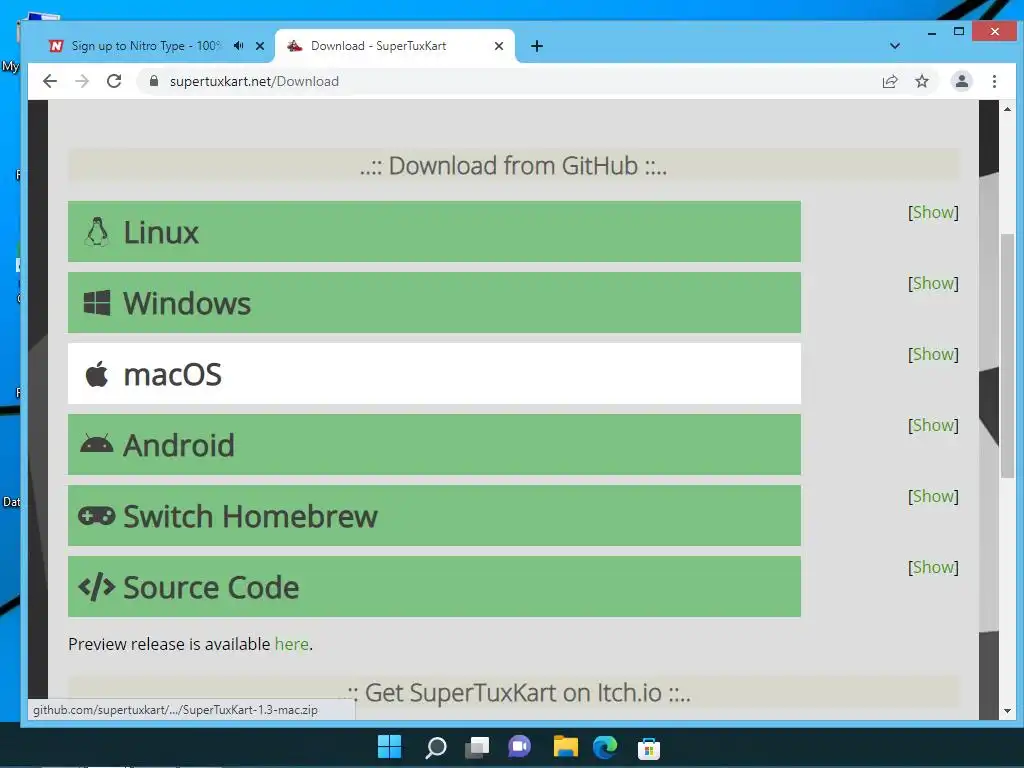Viewport: 1024px width, 768px height.
Task: Click the Linux download button
Action: (x=434, y=232)
